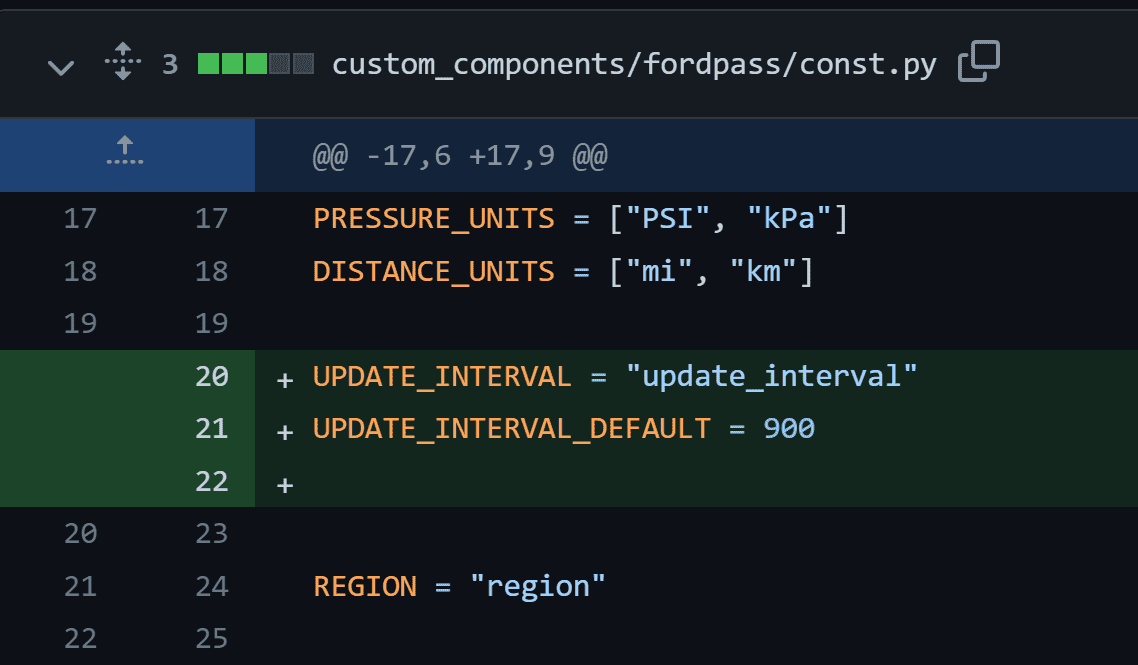This screenshot has height=665, width=1138.
Task: Click the 900 default value
Action: [x=789, y=428]
